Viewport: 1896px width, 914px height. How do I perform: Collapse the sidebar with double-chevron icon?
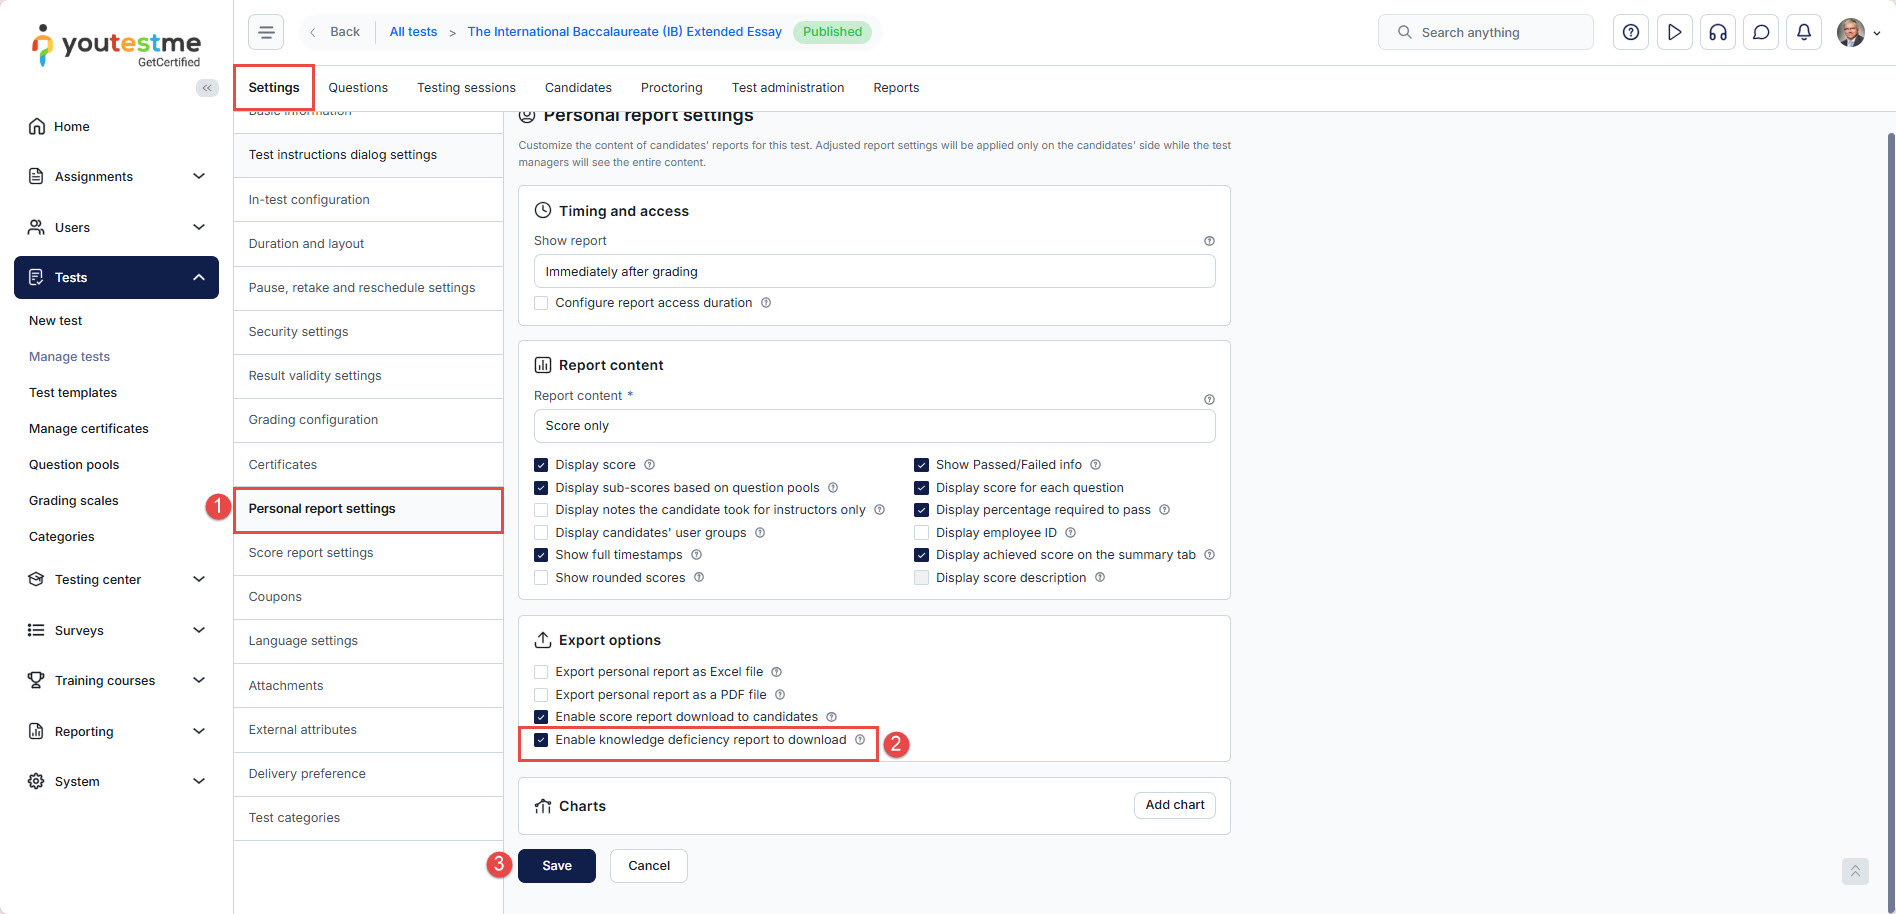[x=207, y=88]
